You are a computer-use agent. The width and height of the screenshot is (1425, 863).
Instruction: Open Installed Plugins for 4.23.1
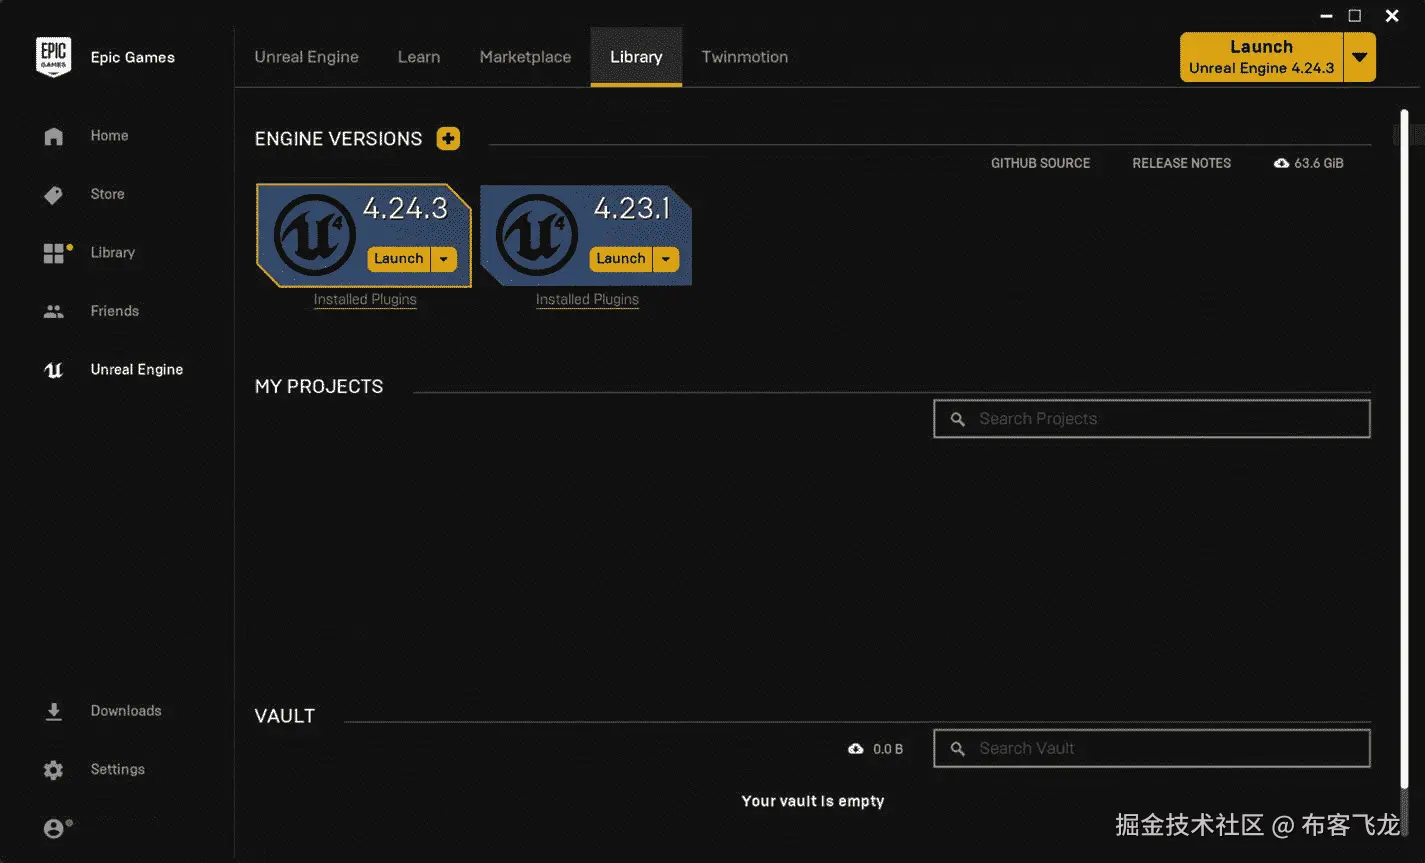(x=587, y=300)
